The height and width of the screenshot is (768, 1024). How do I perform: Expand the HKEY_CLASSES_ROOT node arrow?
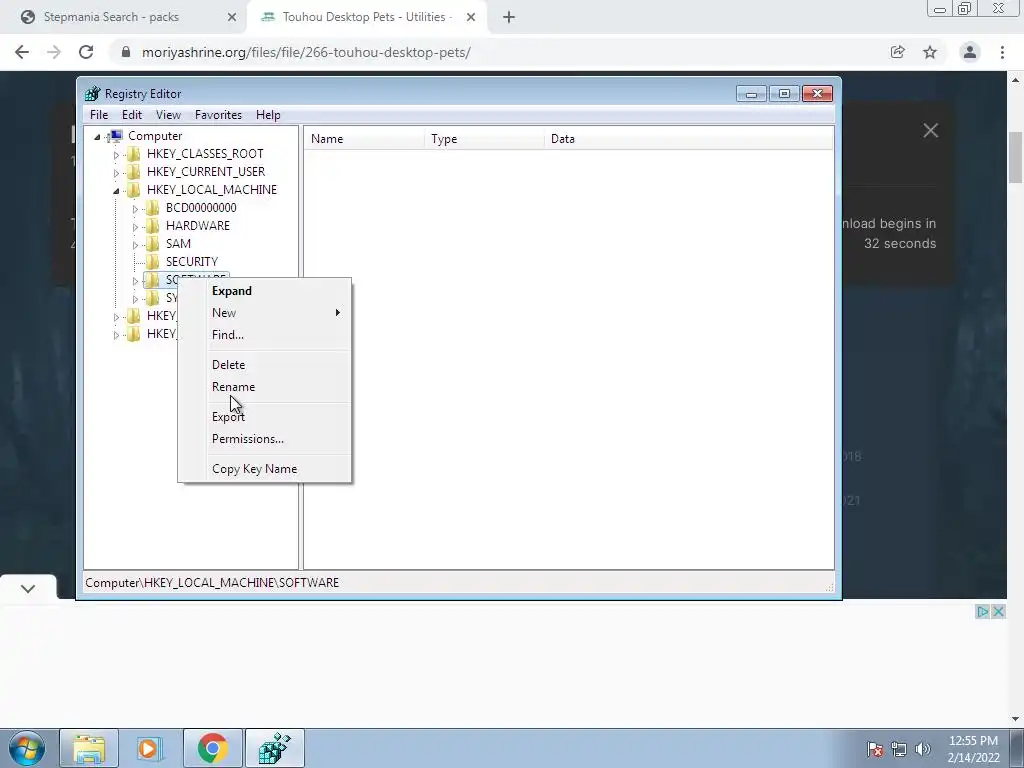(x=116, y=155)
